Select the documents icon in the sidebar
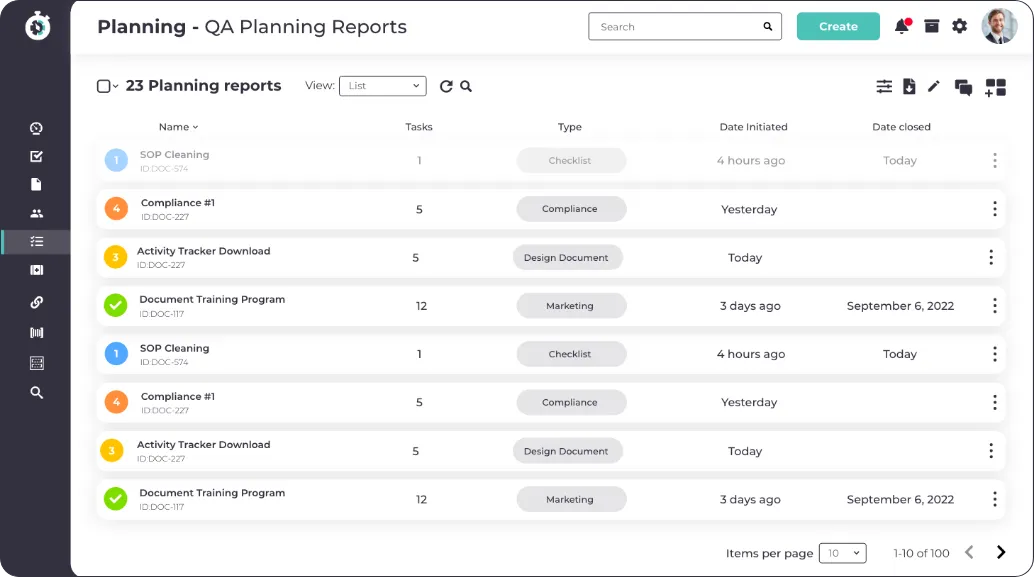The height and width of the screenshot is (577, 1034). pos(36,184)
